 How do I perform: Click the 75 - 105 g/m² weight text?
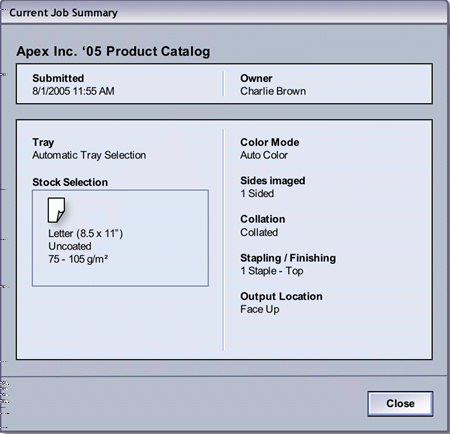78,259
